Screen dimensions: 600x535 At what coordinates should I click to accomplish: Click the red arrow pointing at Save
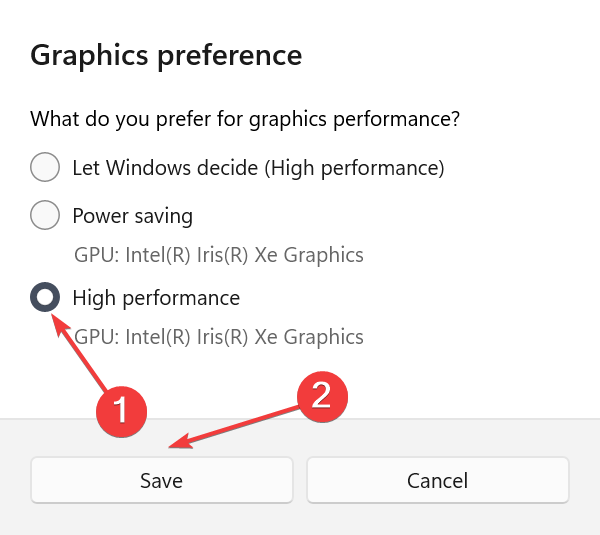pyautogui.click(x=233, y=427)
